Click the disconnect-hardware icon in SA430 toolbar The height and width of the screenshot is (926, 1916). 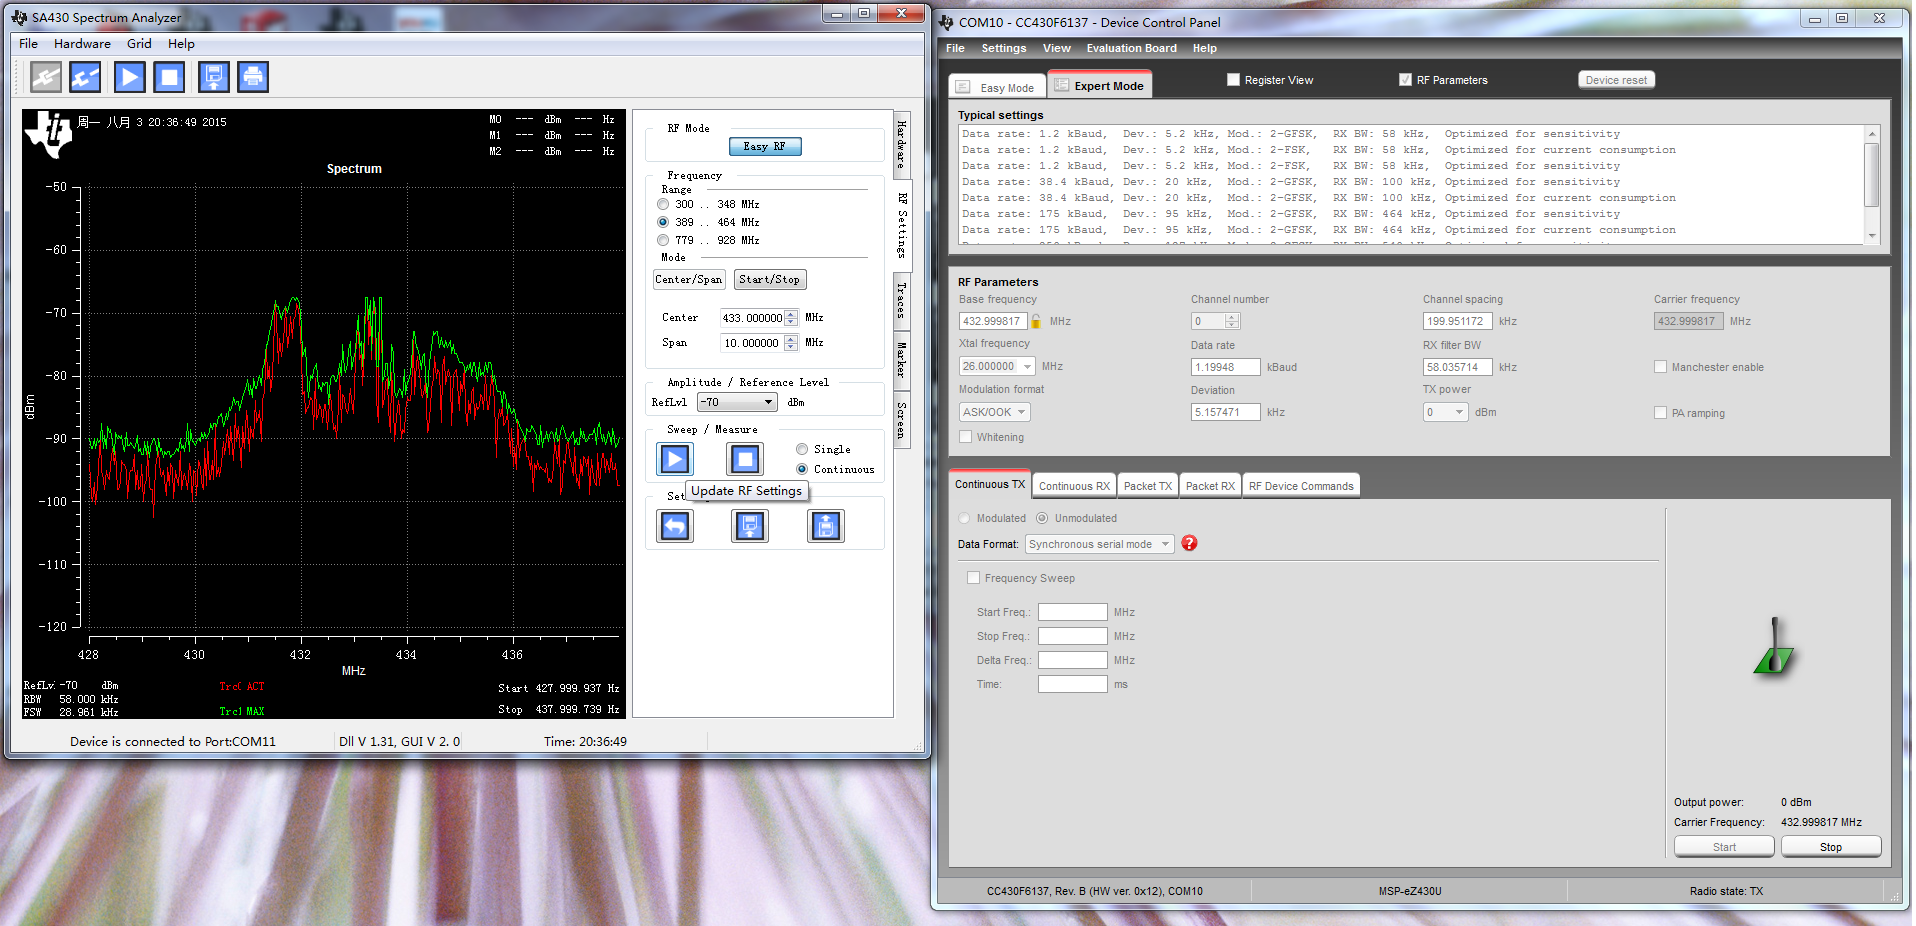[86, 77]
